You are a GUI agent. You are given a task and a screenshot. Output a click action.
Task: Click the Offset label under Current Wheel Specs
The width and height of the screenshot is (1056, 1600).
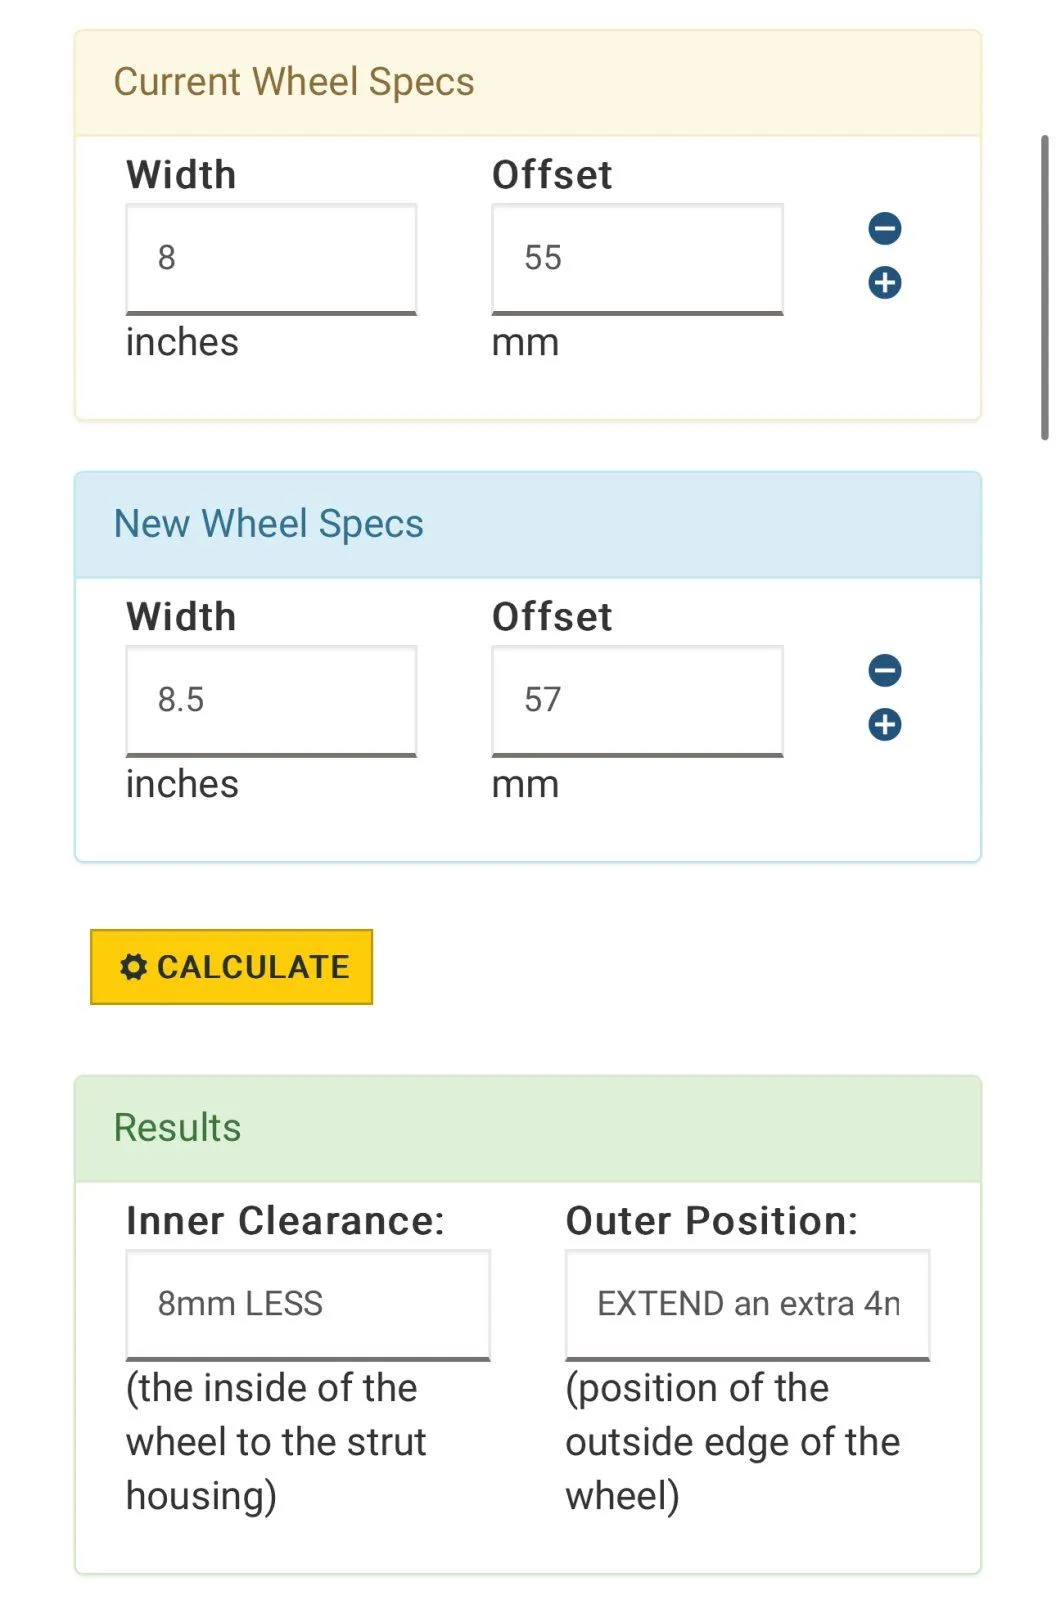click(552, 175)
